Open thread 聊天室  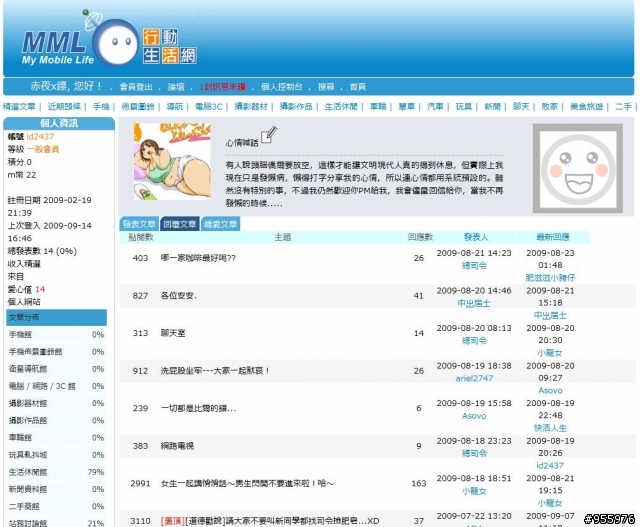(173, 333)
